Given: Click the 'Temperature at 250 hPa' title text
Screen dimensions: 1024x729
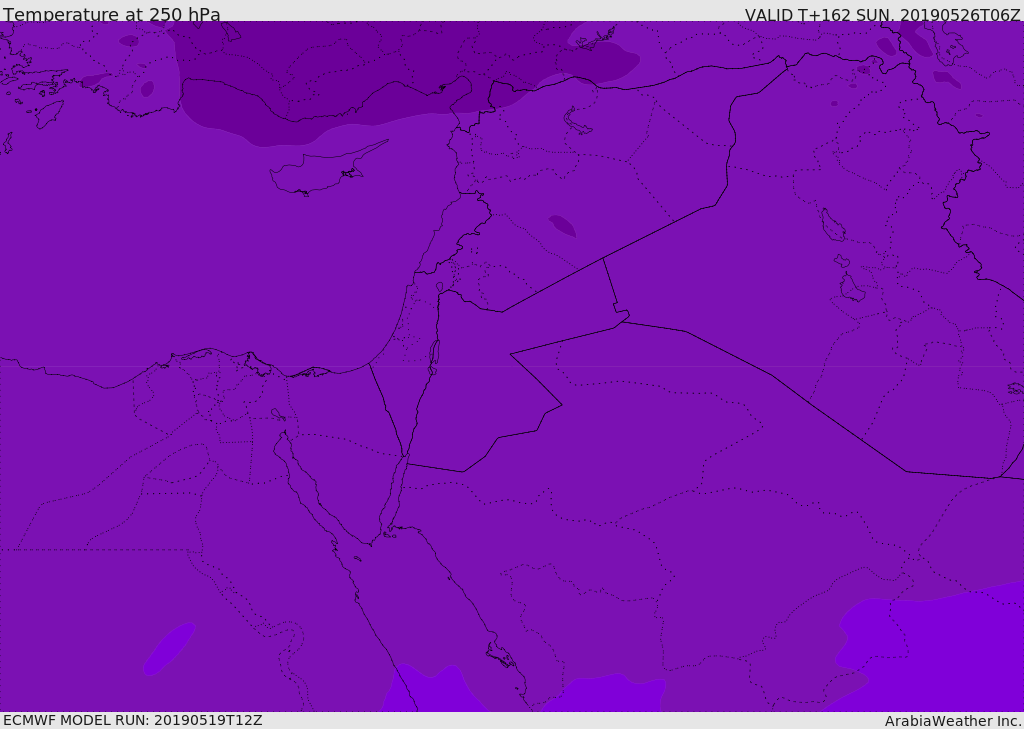Looking at the screenshot, I should coord(112,14).
